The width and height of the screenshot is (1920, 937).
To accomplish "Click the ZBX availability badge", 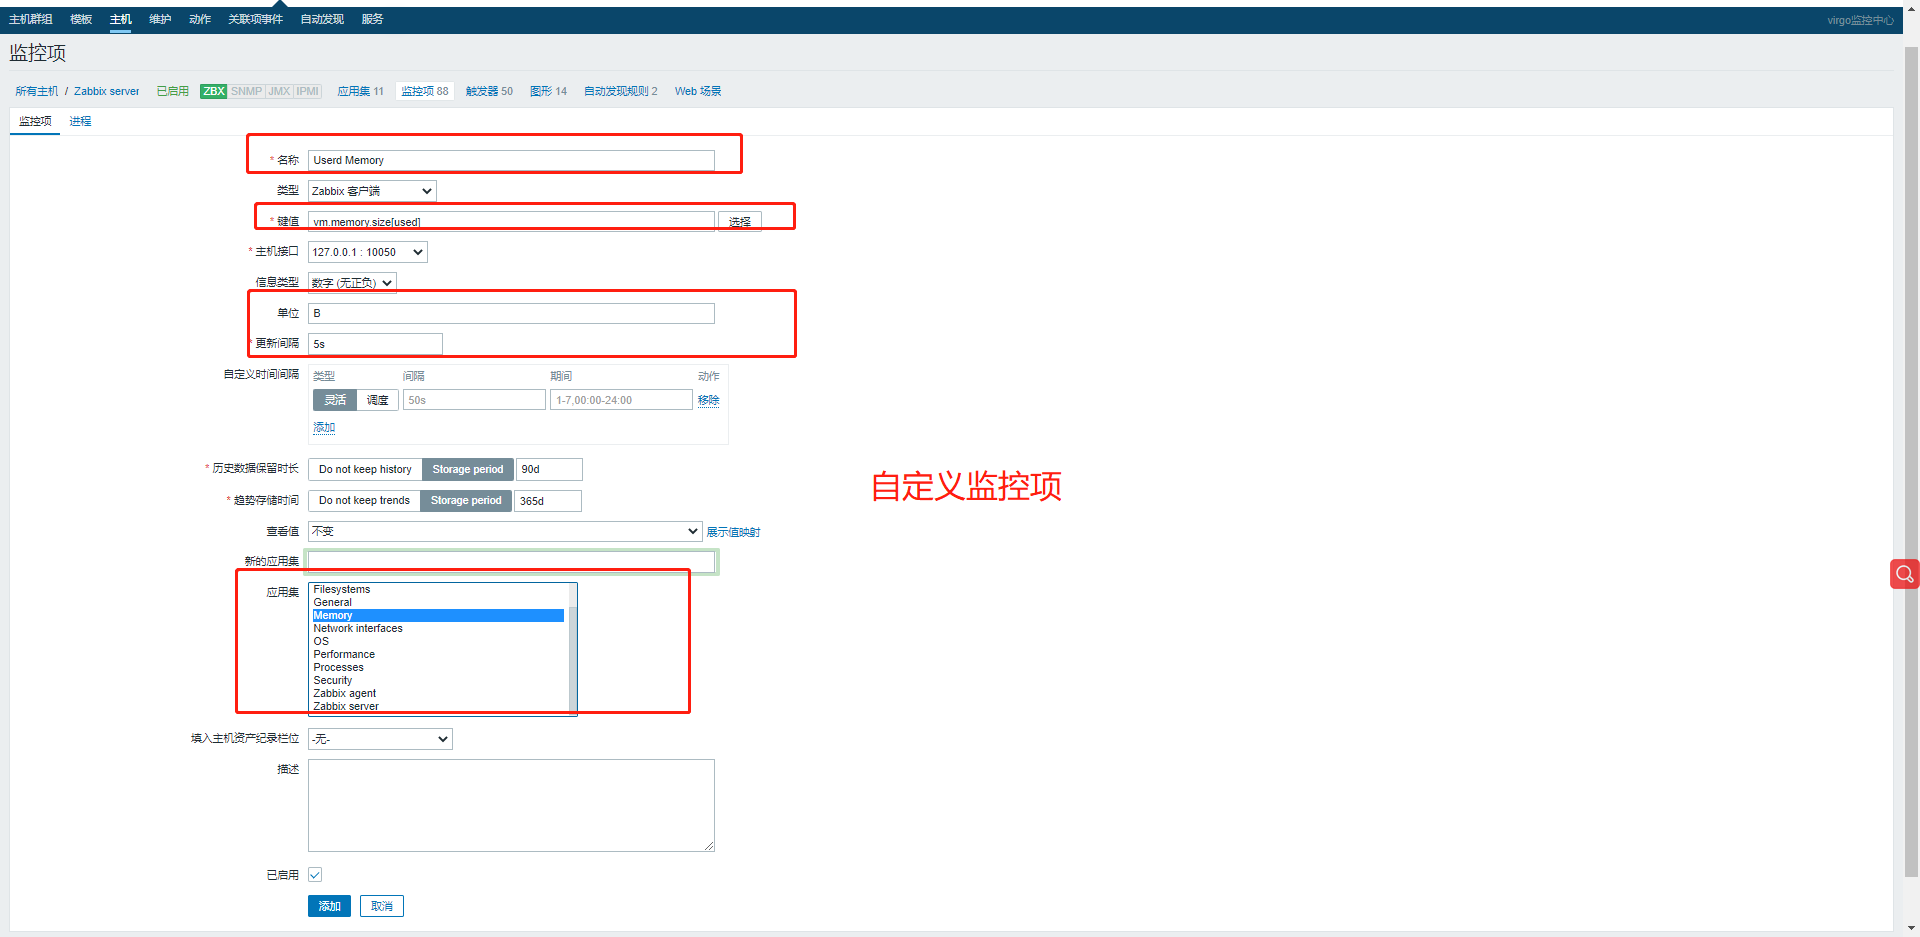I will 214,91.
